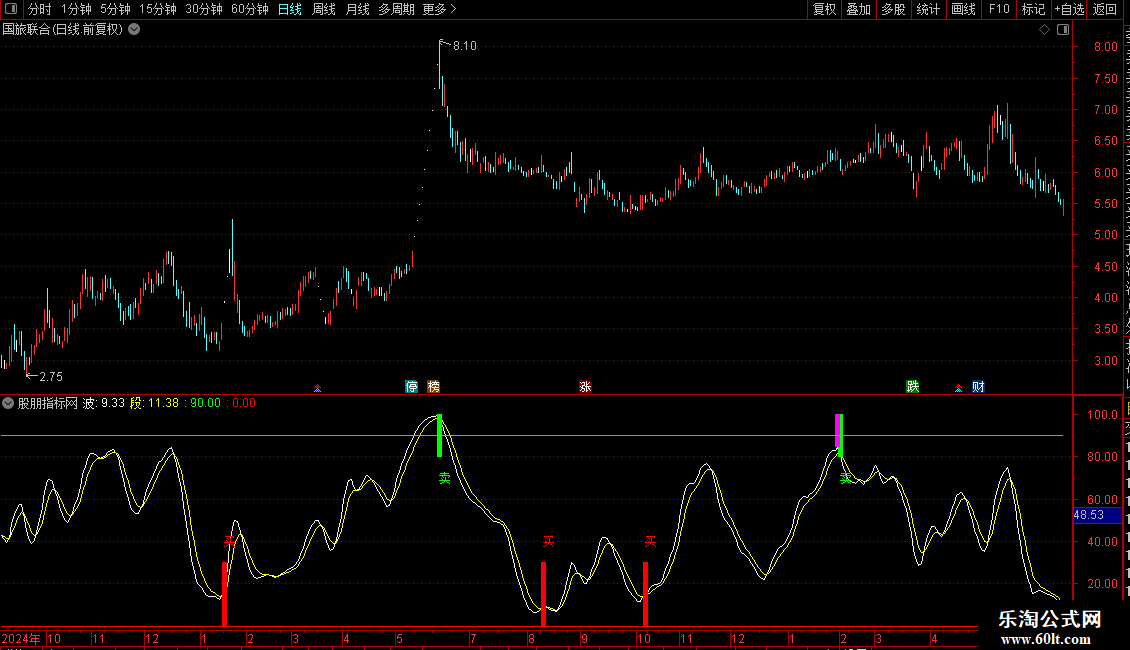Switch to 月线 monthly chart

pyautogui.click(x=357, y=9)
